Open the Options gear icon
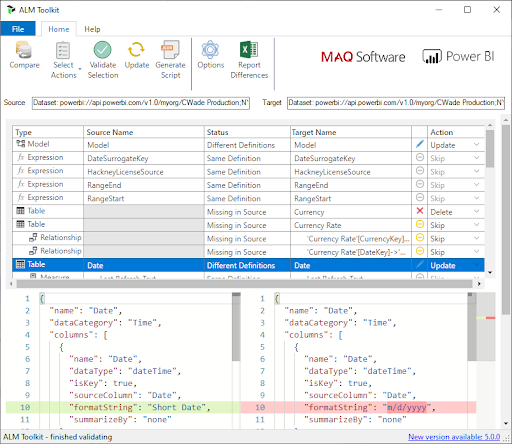The width and height of the screenshot is (512, 444). point(210,50)
